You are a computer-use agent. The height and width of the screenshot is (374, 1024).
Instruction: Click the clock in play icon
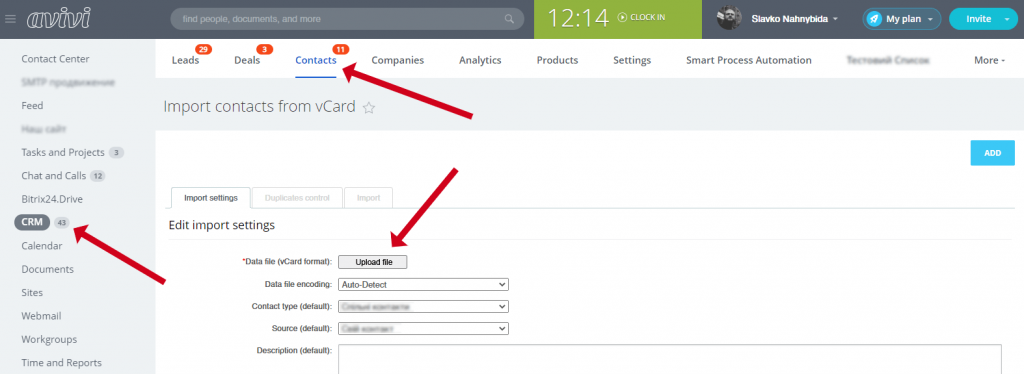[622, 18]
